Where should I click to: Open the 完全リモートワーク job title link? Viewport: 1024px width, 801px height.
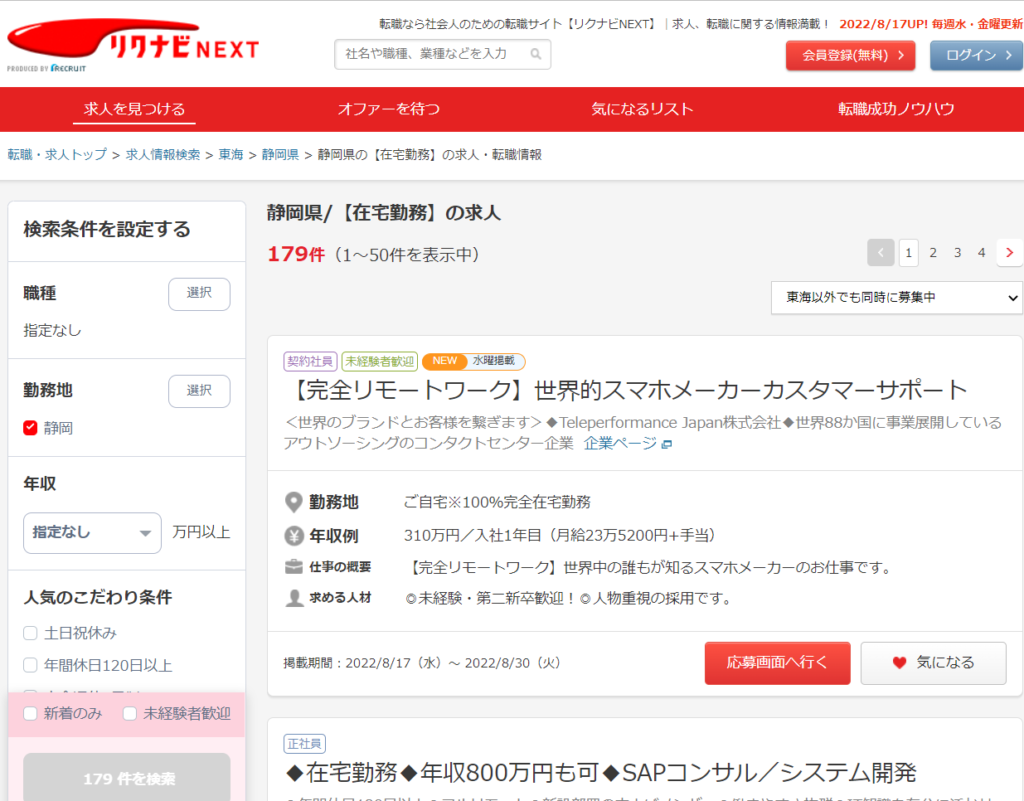click(626, 390)
